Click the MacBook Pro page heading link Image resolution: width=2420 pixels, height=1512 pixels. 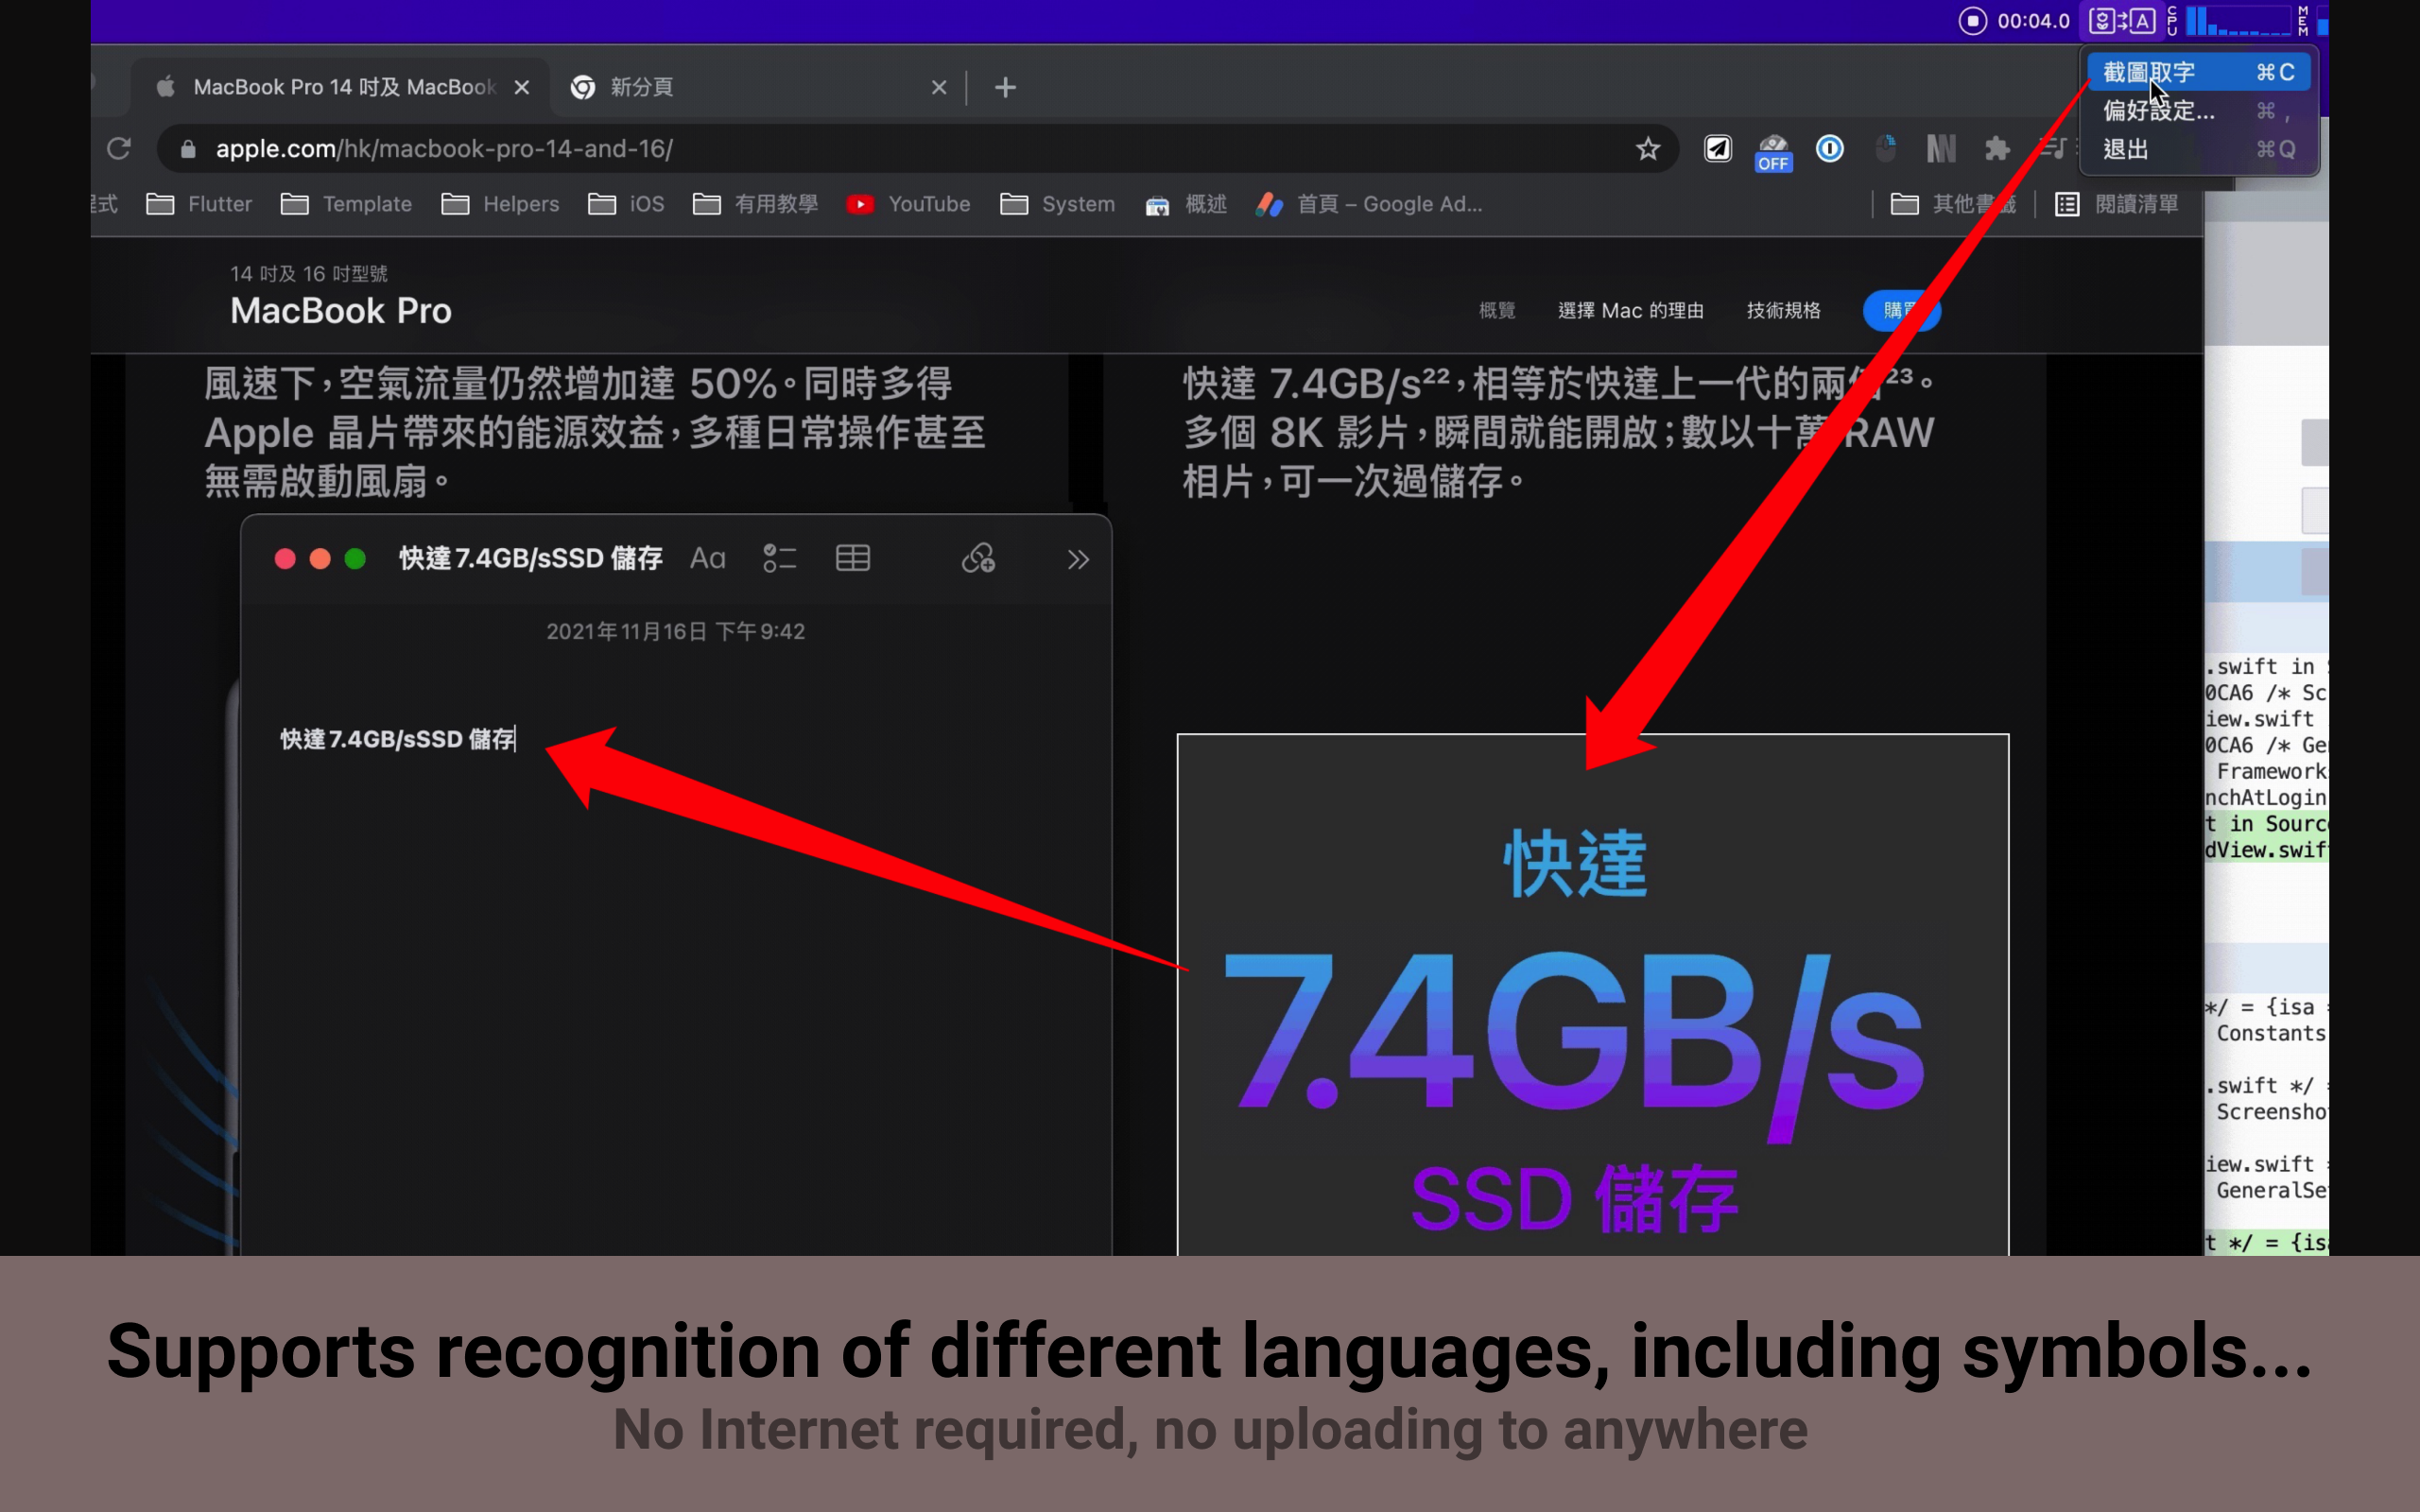tap(341, 311)
